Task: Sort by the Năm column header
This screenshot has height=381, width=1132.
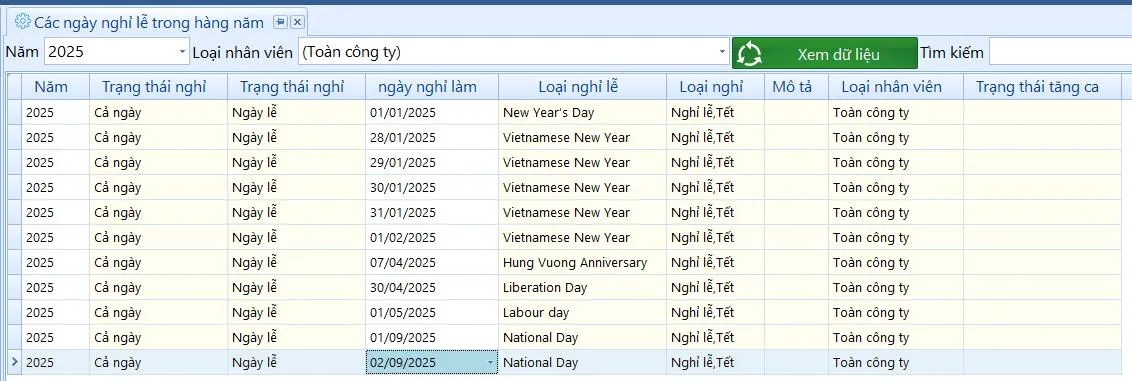Action: [56, 87]
